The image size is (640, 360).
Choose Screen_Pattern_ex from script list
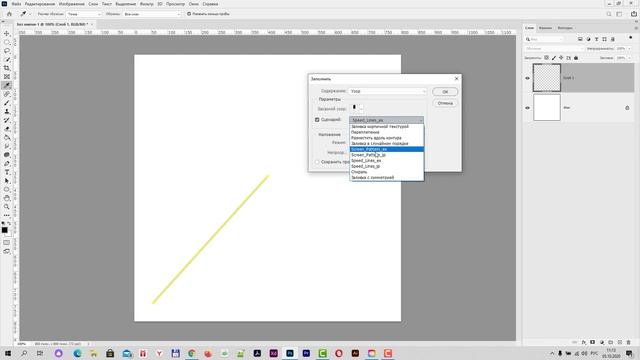387,149
